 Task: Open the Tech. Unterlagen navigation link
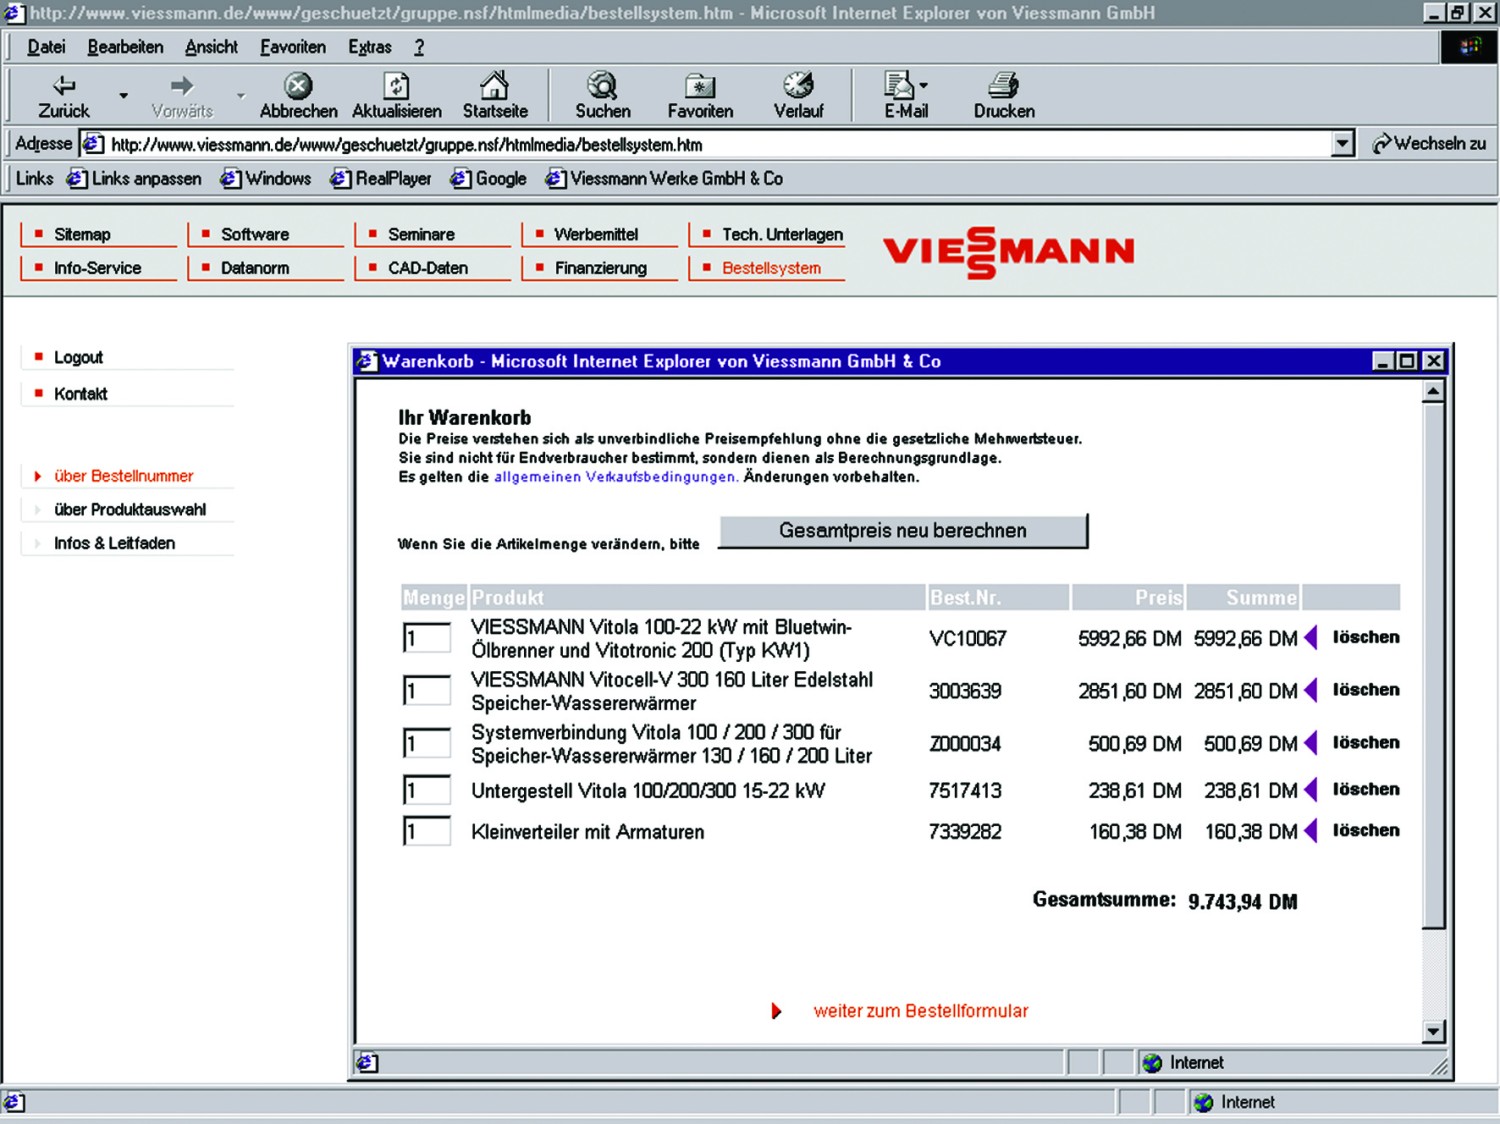[x=782, y=234]
